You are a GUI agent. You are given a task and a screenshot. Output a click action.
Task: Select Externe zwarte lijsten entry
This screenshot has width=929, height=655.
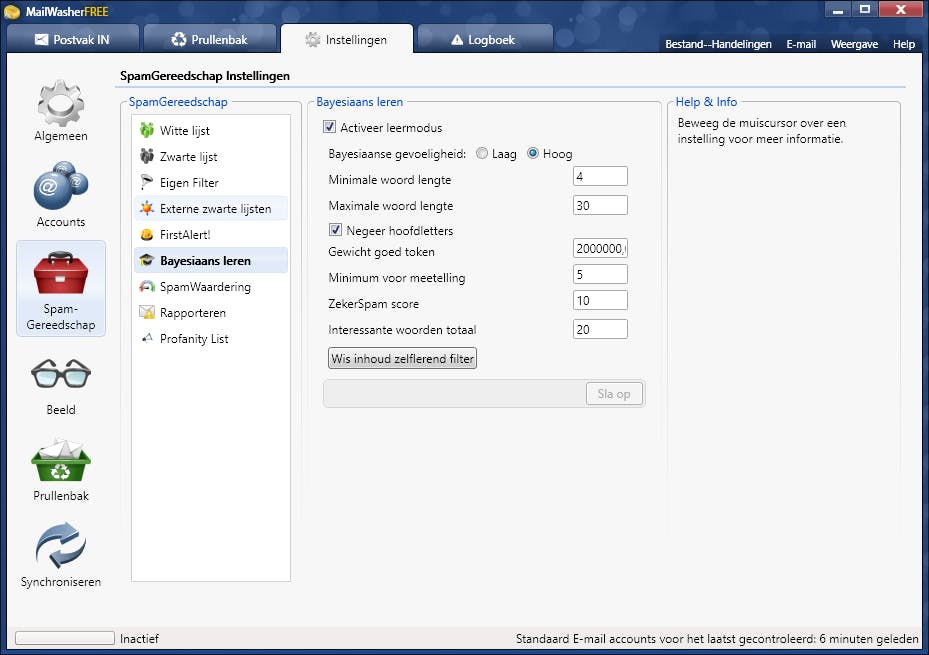[211, 208]
